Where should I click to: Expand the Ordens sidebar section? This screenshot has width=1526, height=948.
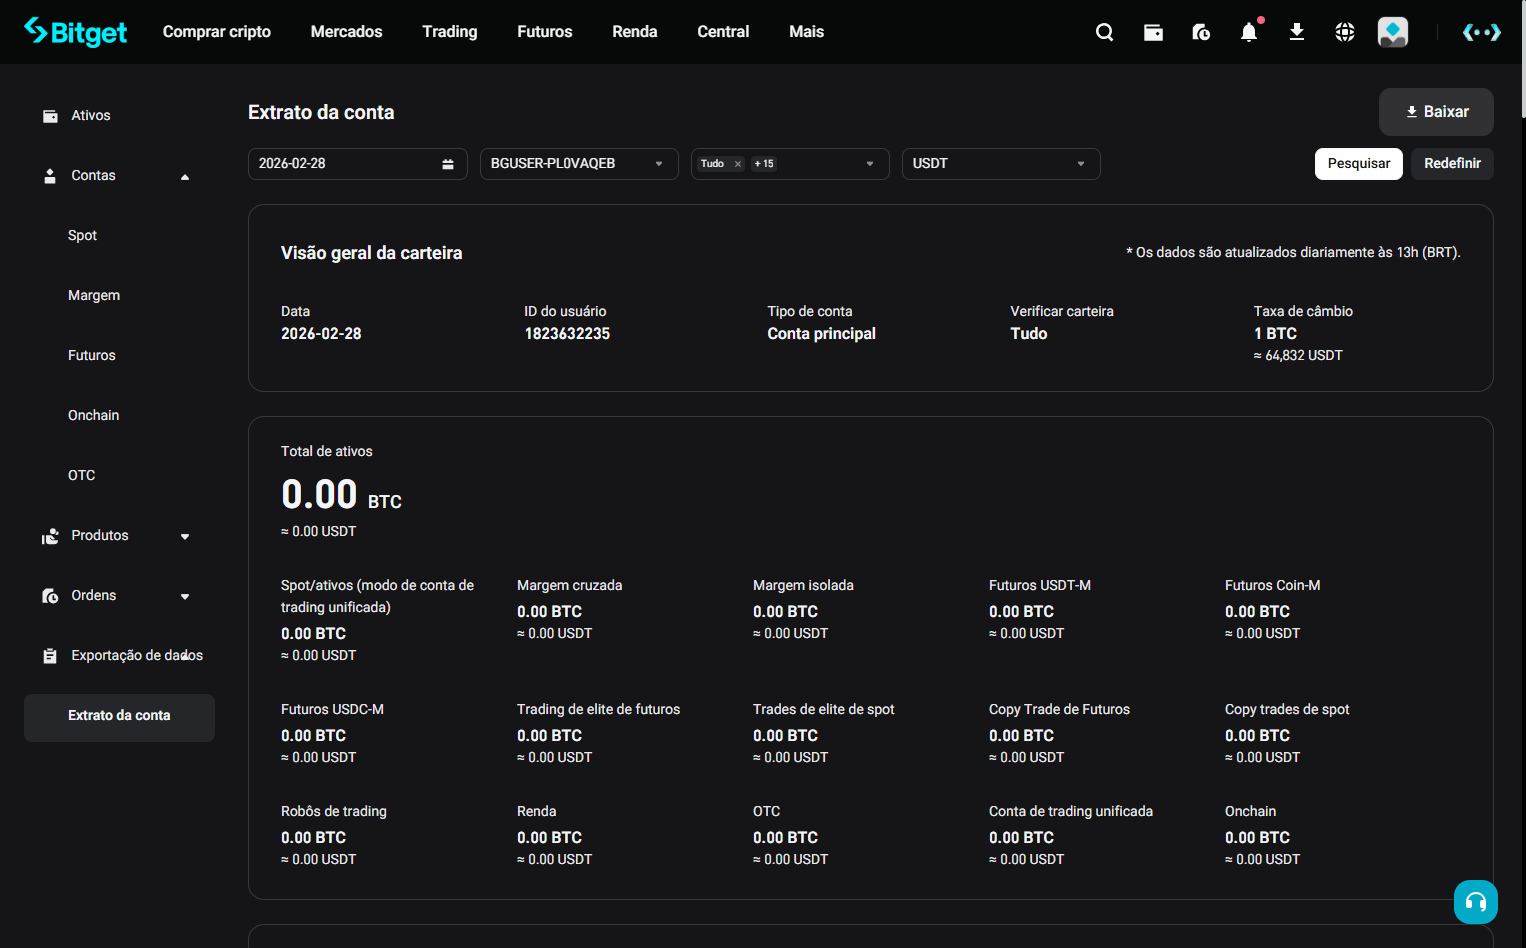(185, 597)
